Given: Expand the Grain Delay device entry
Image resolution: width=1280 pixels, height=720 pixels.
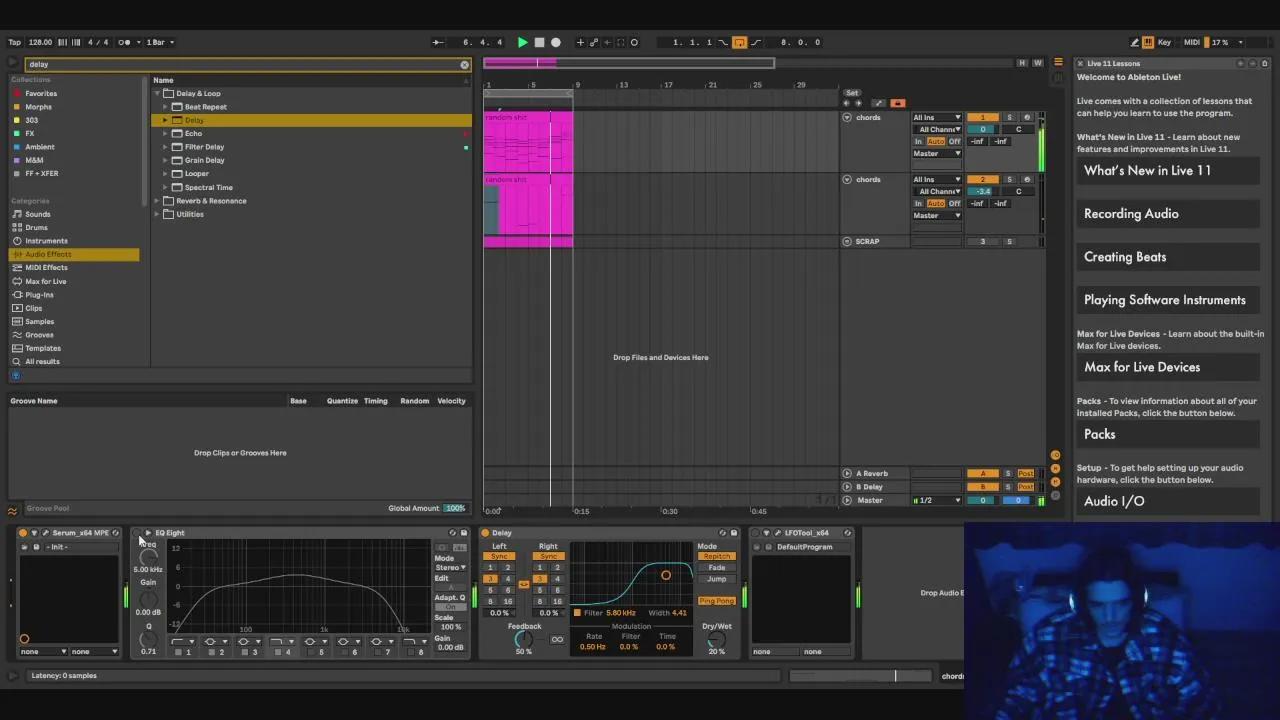Looking at the screenshot, I should (165, 160).
